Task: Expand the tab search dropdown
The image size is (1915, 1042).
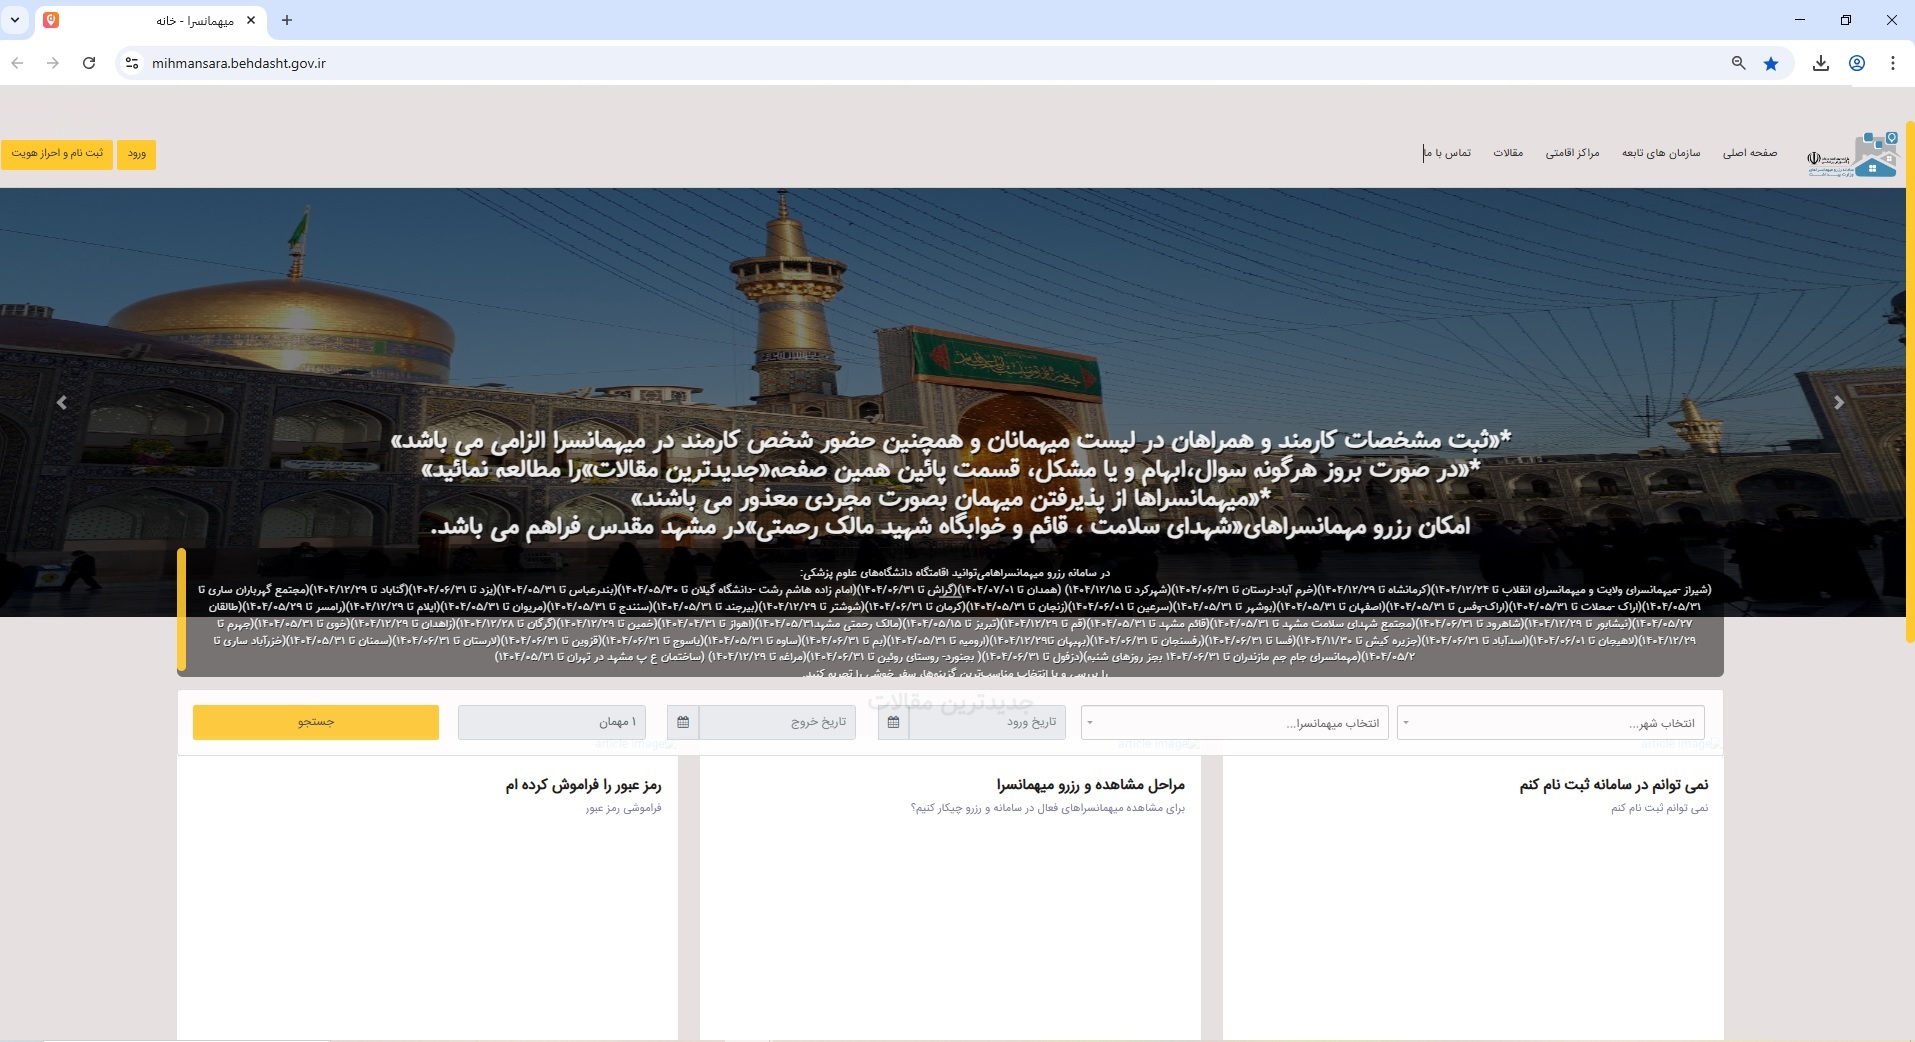Action: coord(15,20)
